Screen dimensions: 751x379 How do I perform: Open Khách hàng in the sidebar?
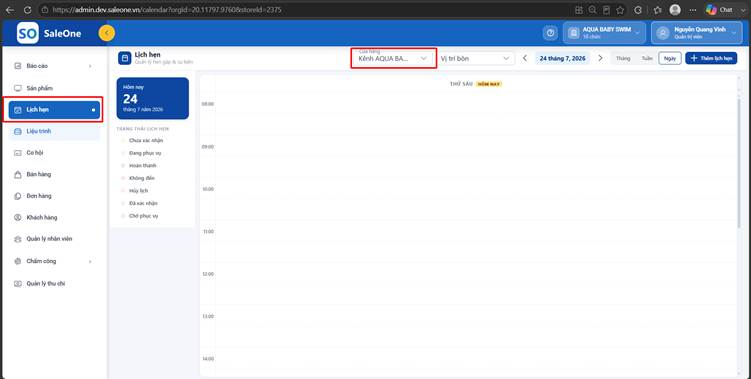54,218
